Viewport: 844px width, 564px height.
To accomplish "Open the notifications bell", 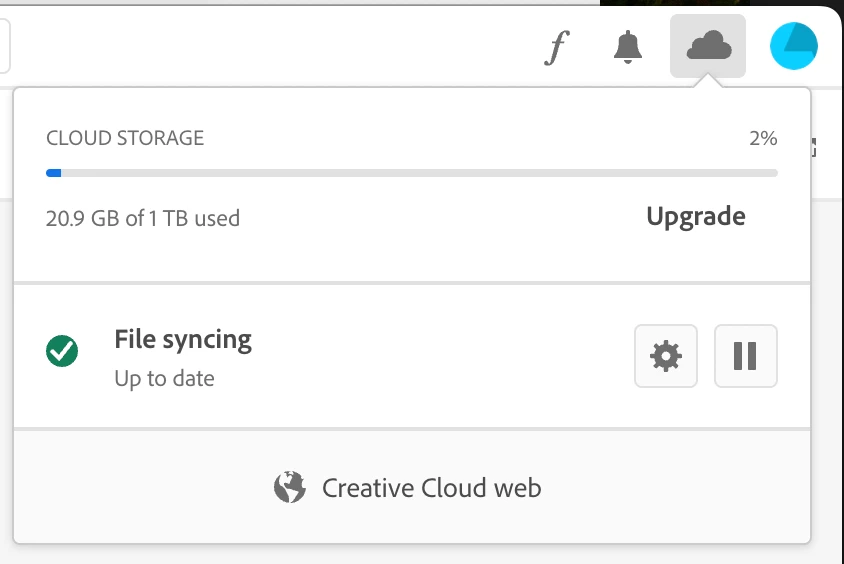I will coord(628,47).
